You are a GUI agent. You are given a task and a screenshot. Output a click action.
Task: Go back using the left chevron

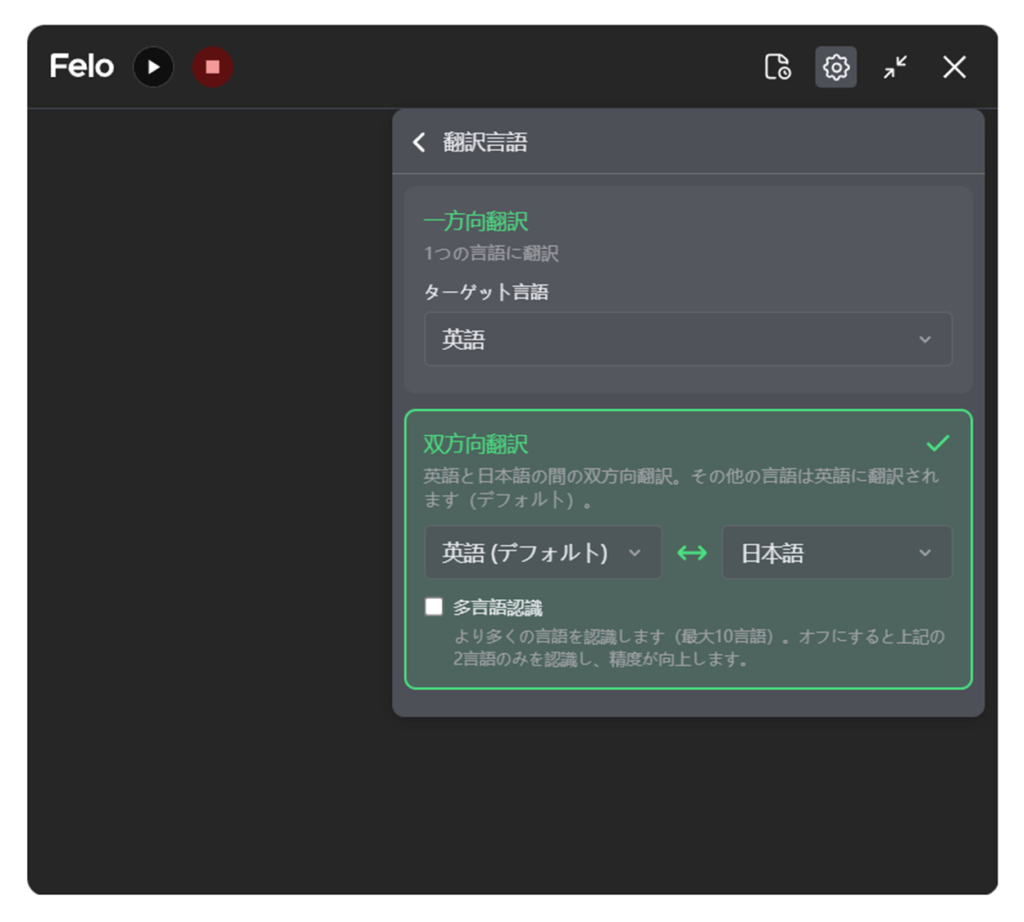[419, 142]
